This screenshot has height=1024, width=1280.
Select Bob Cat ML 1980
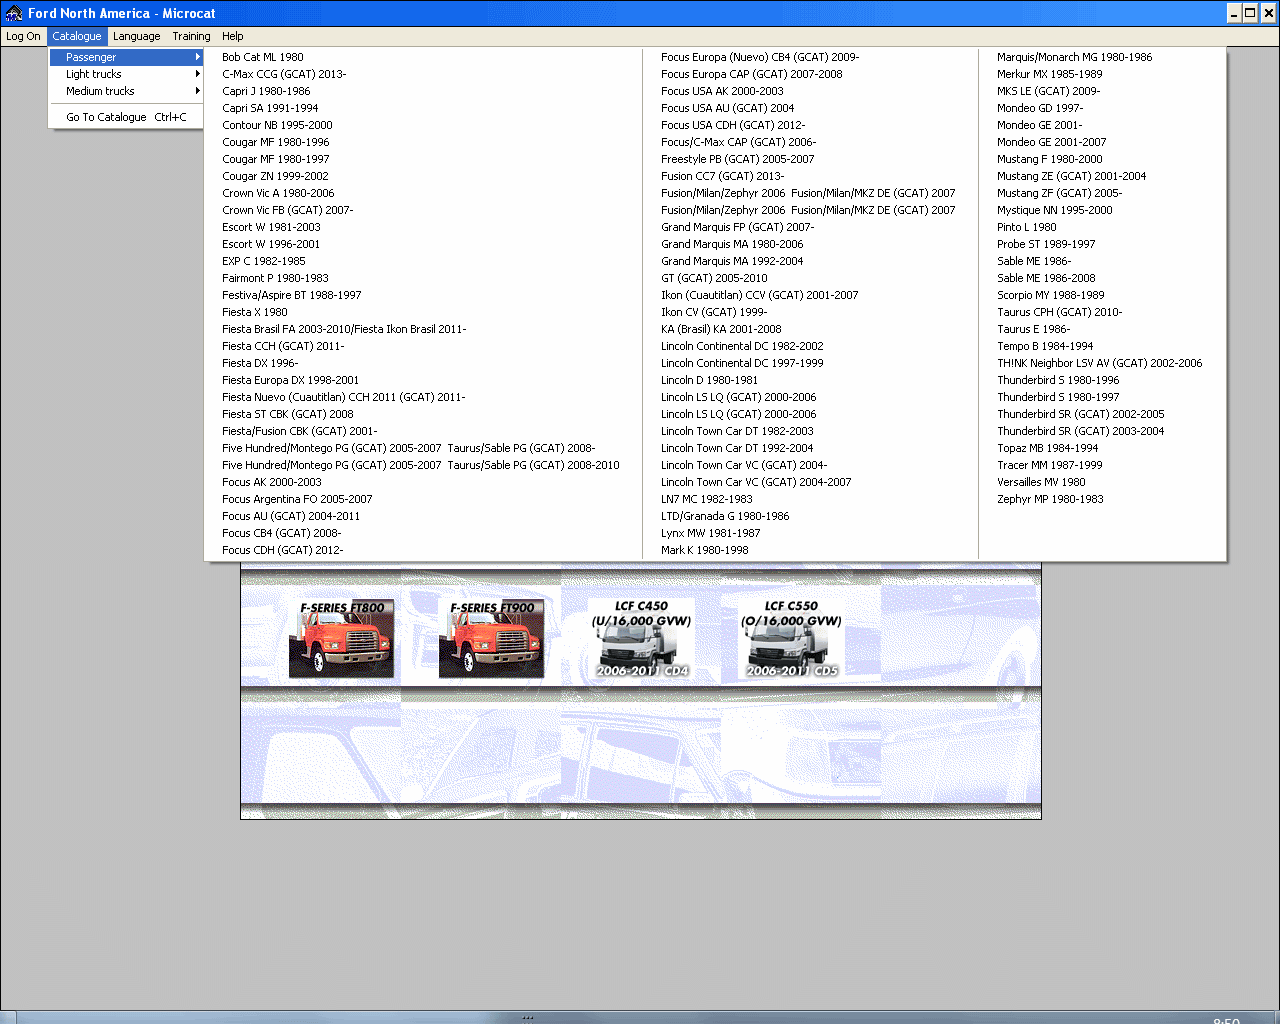pyautogui.click(x=263, y=57)
